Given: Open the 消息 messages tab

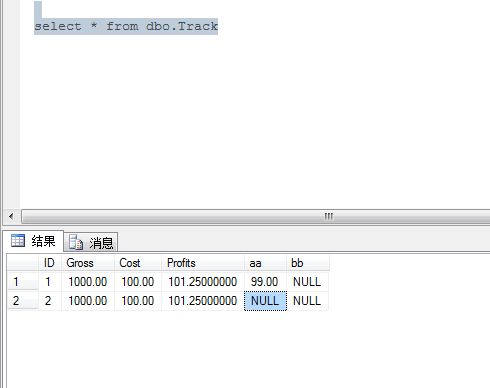Looking at the screenshot, I should (91, 242).
